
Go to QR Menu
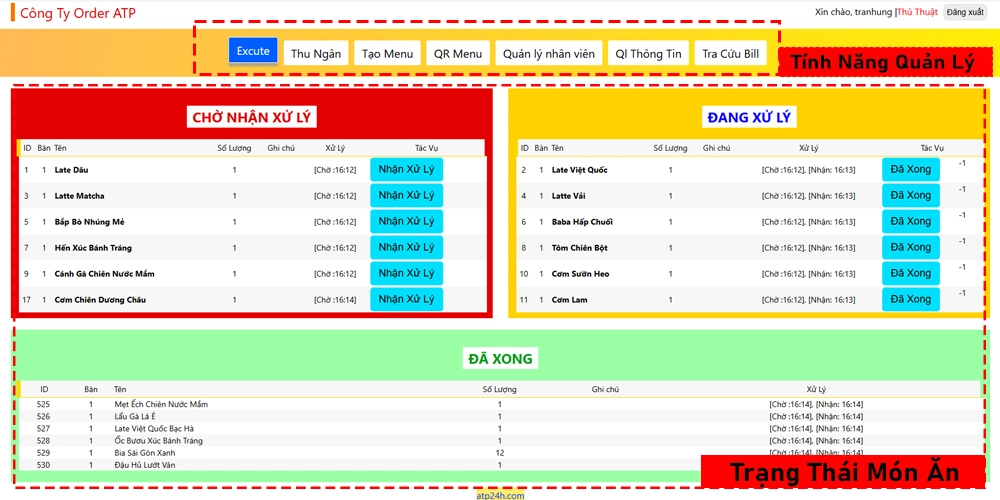point(458,54)
